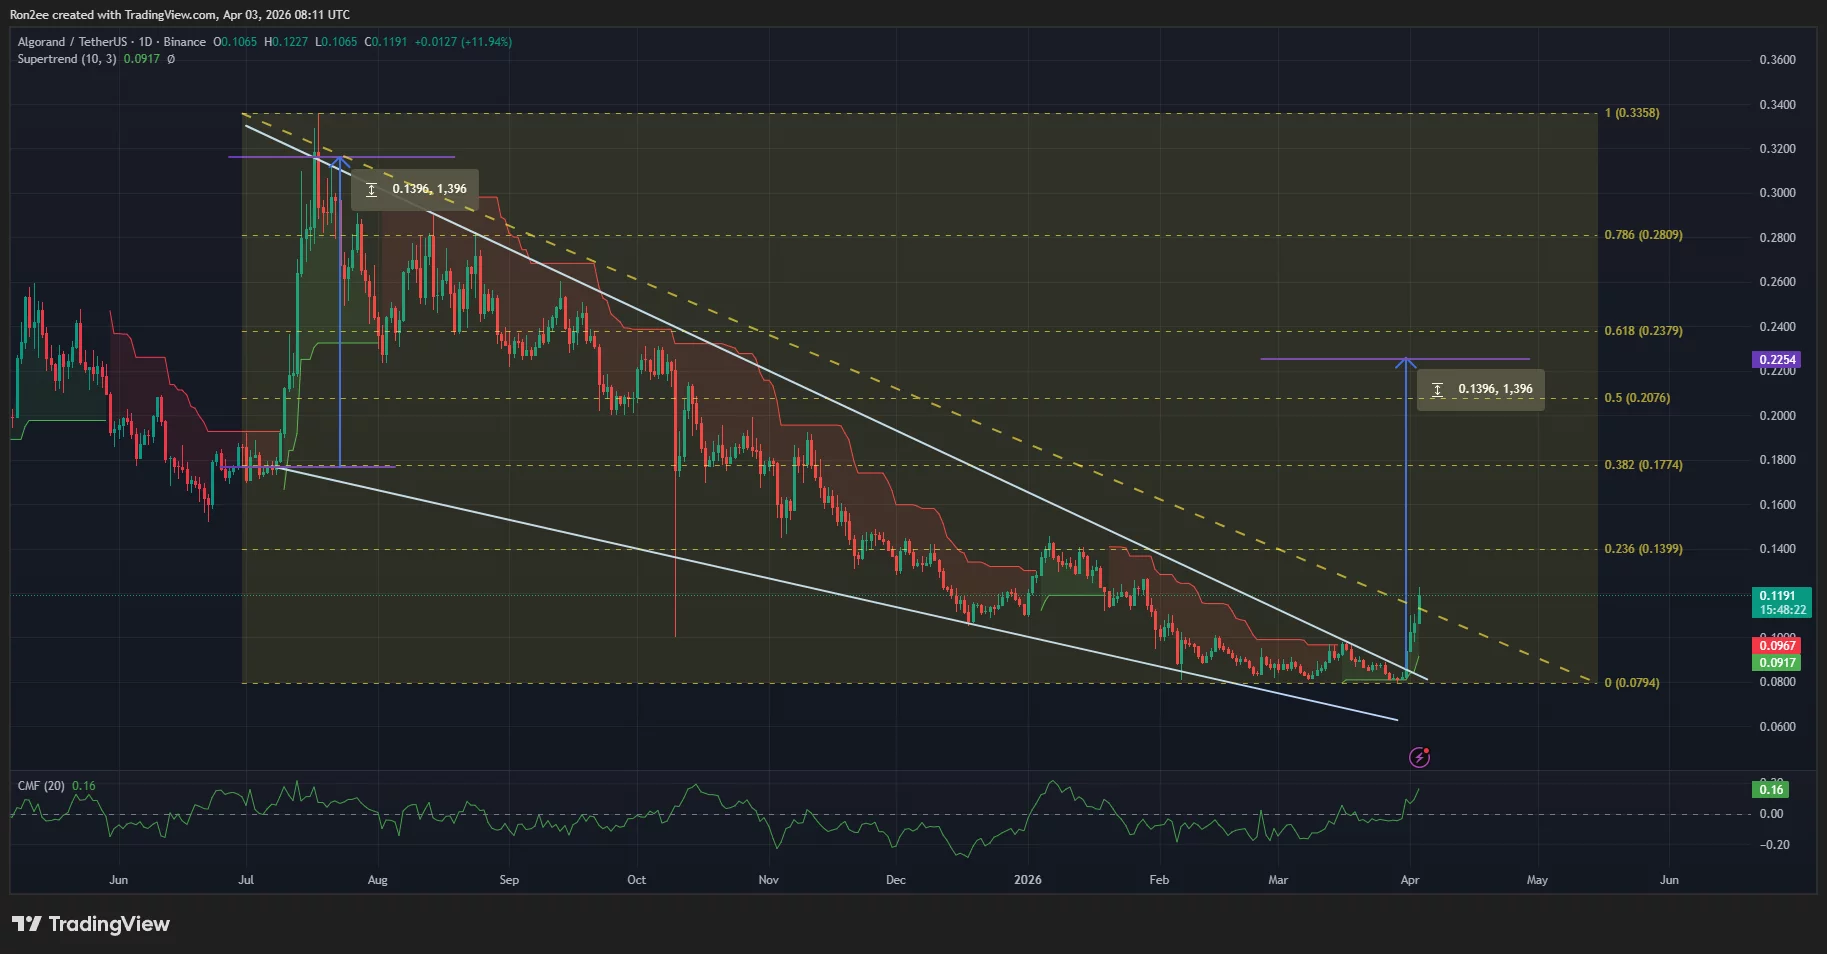Click the purple lightning event icon near the April candles
The width and height of the screenshot is (1827, 954).
tap(1421, 757)
